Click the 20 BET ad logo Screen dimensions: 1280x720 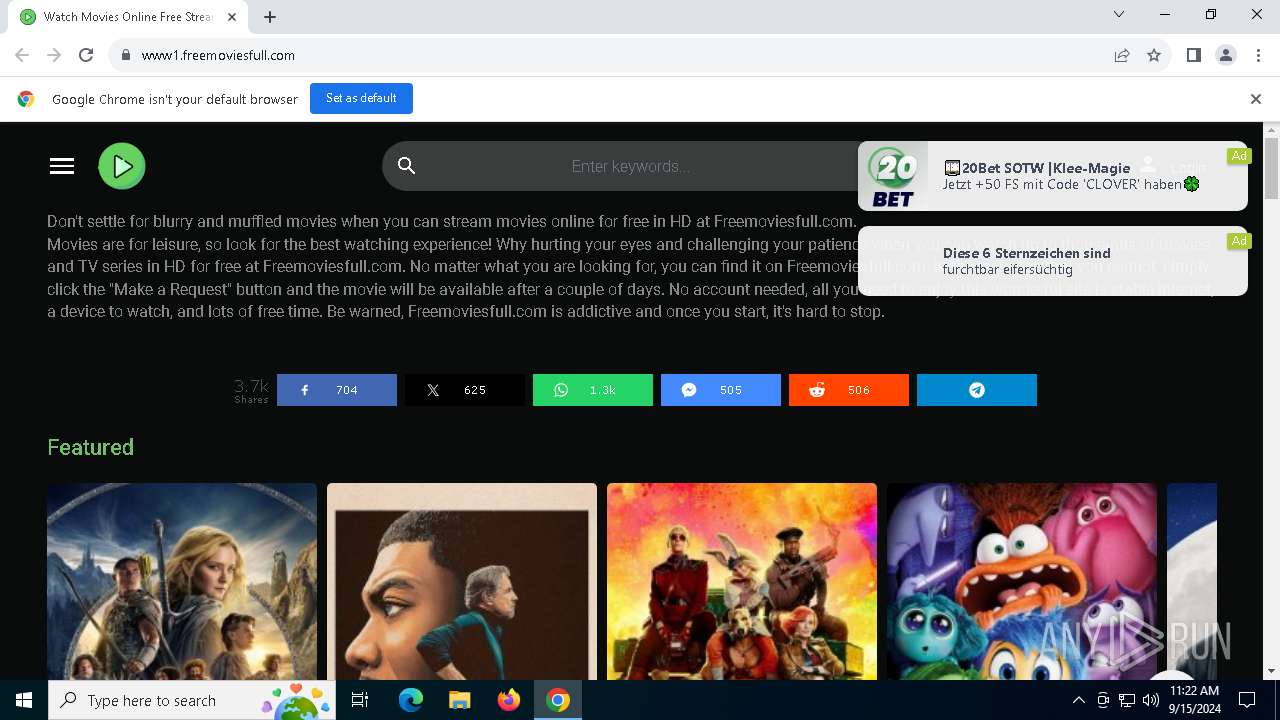(893, 176)
